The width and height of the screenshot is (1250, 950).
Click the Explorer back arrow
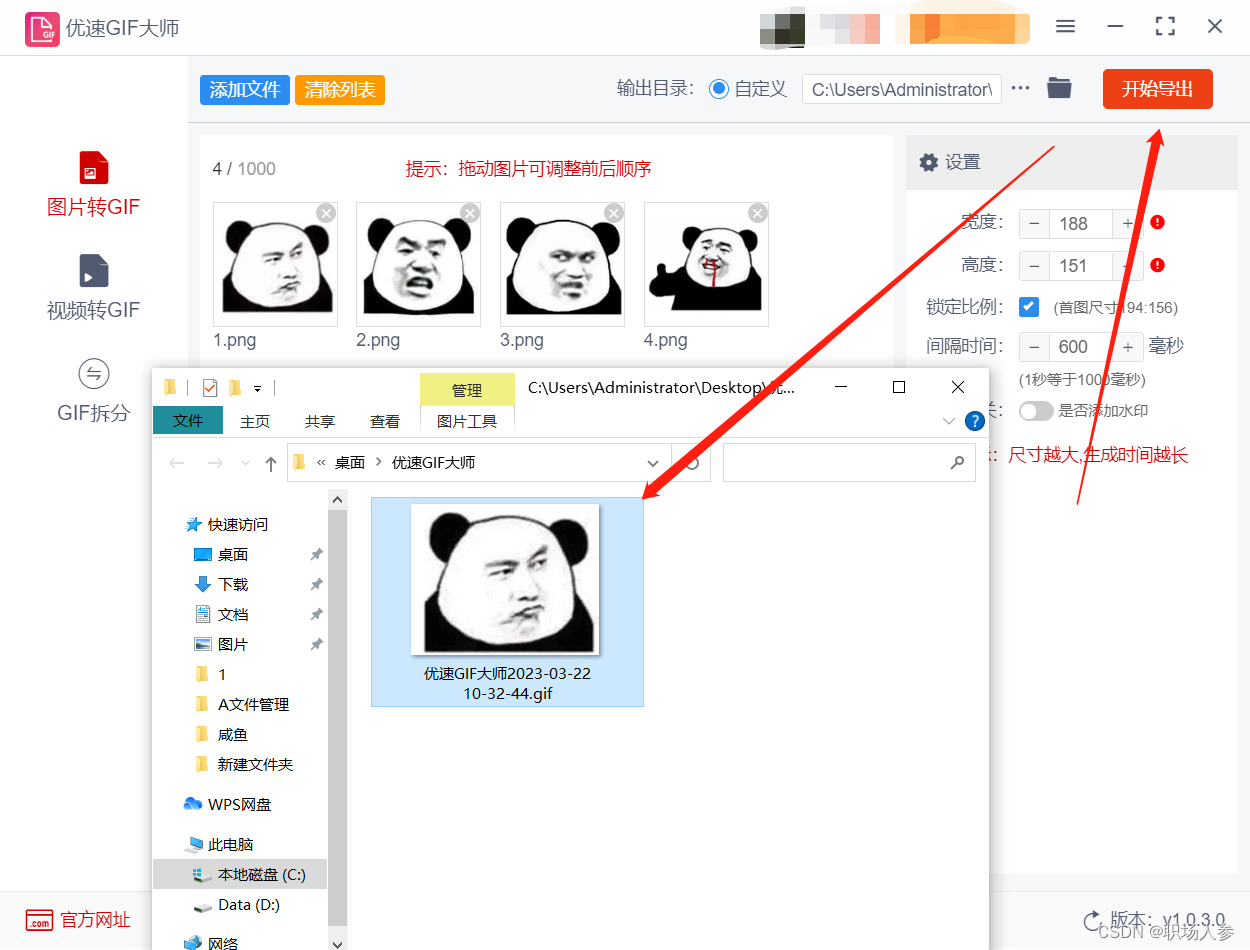pyautogui.click(x=177, y=463)
